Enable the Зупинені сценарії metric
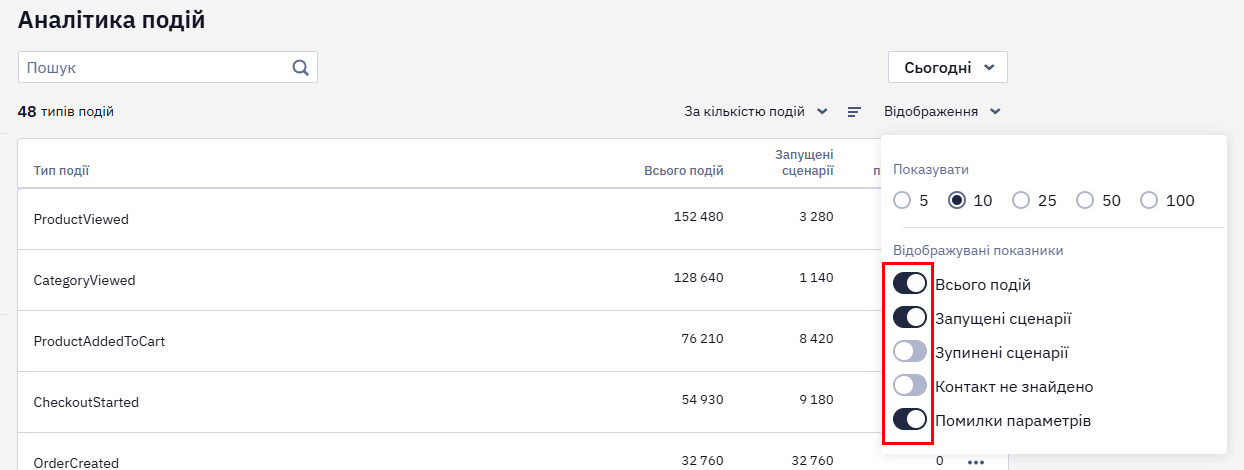The height and width of the screenshot is (470, 1244). [x=910, y=351]
